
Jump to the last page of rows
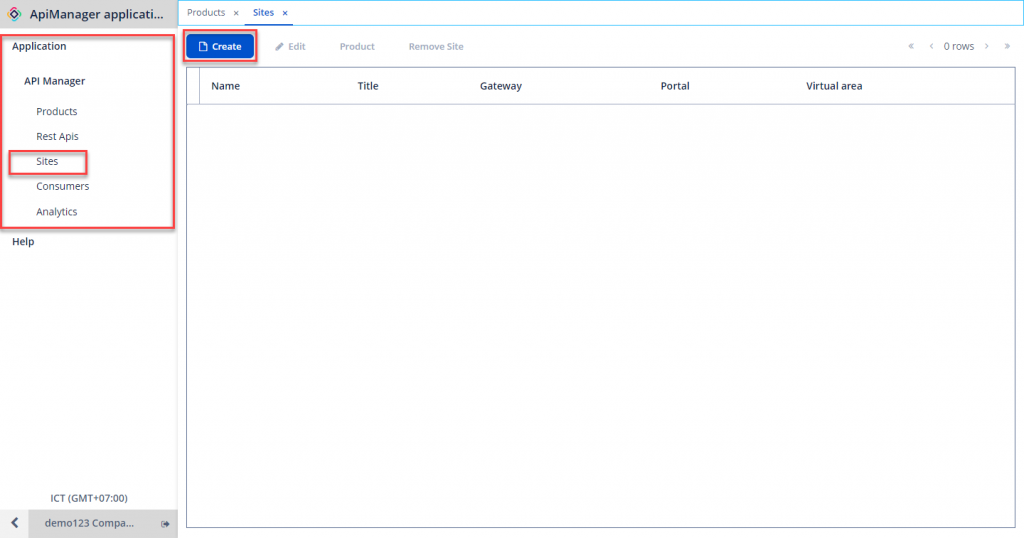click(x=1007, y=46)
